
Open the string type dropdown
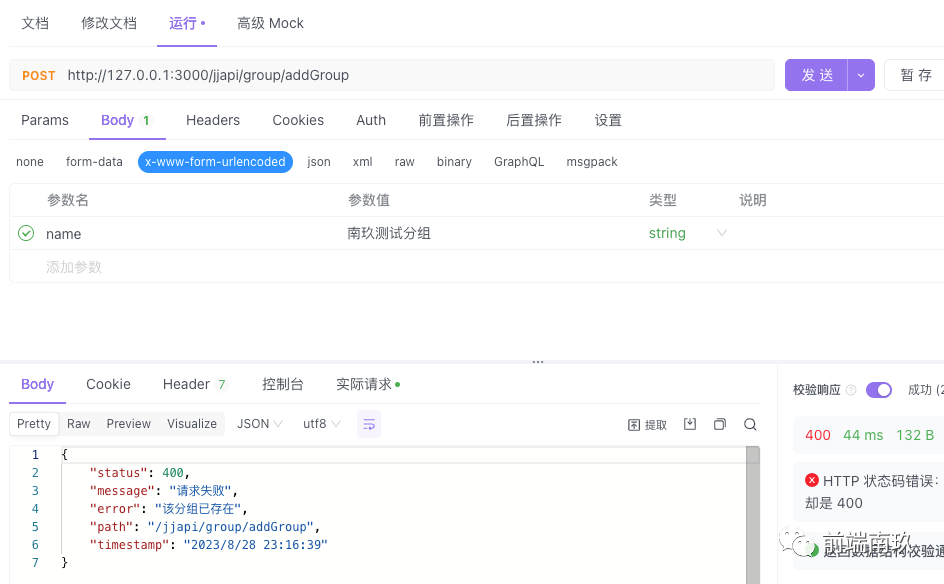pyautogui.click(x=721, y=233)
